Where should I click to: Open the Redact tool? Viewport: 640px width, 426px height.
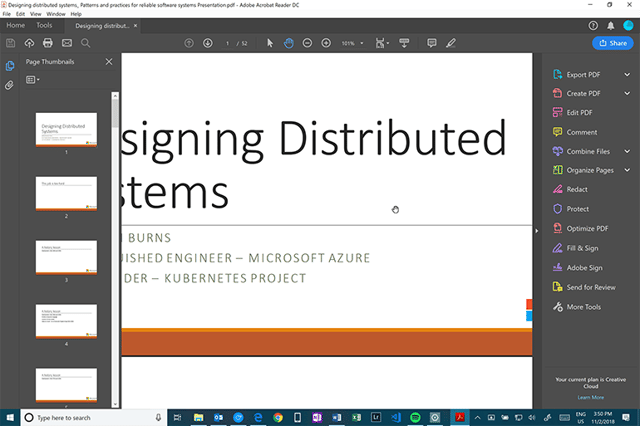coord(570,189)
